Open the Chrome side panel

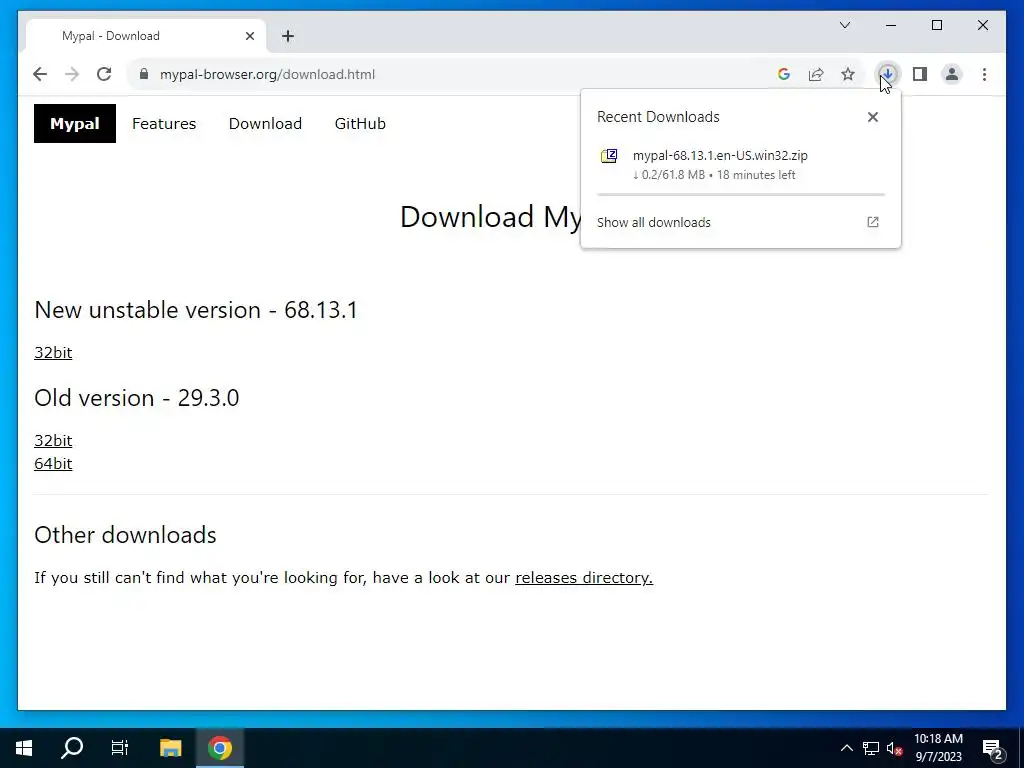[x=920, y=74]
